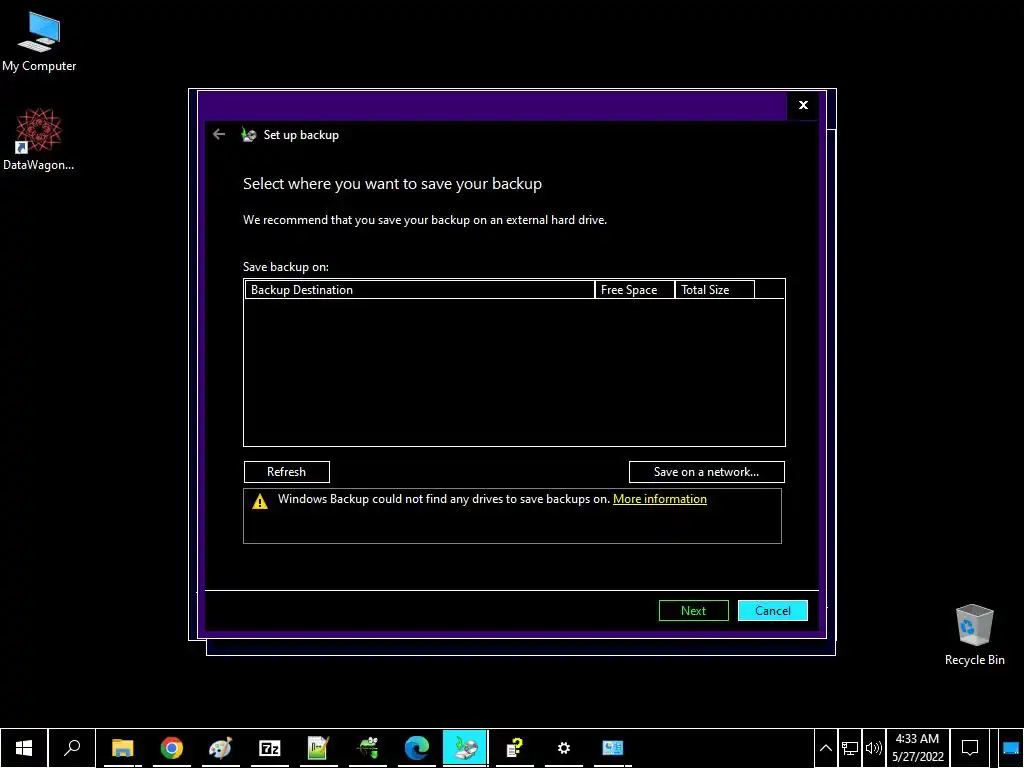
Task: Open the notification center icon
Action: pos(970,748)
